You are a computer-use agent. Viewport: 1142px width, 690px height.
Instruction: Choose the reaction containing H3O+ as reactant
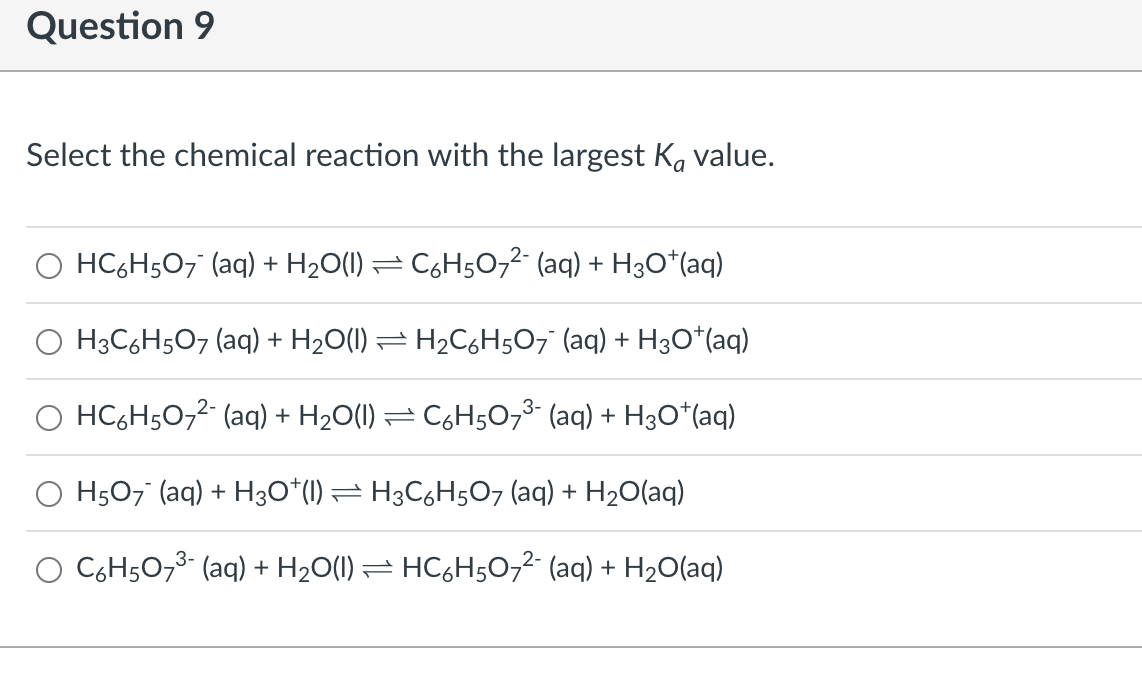[x=380, y=492]
